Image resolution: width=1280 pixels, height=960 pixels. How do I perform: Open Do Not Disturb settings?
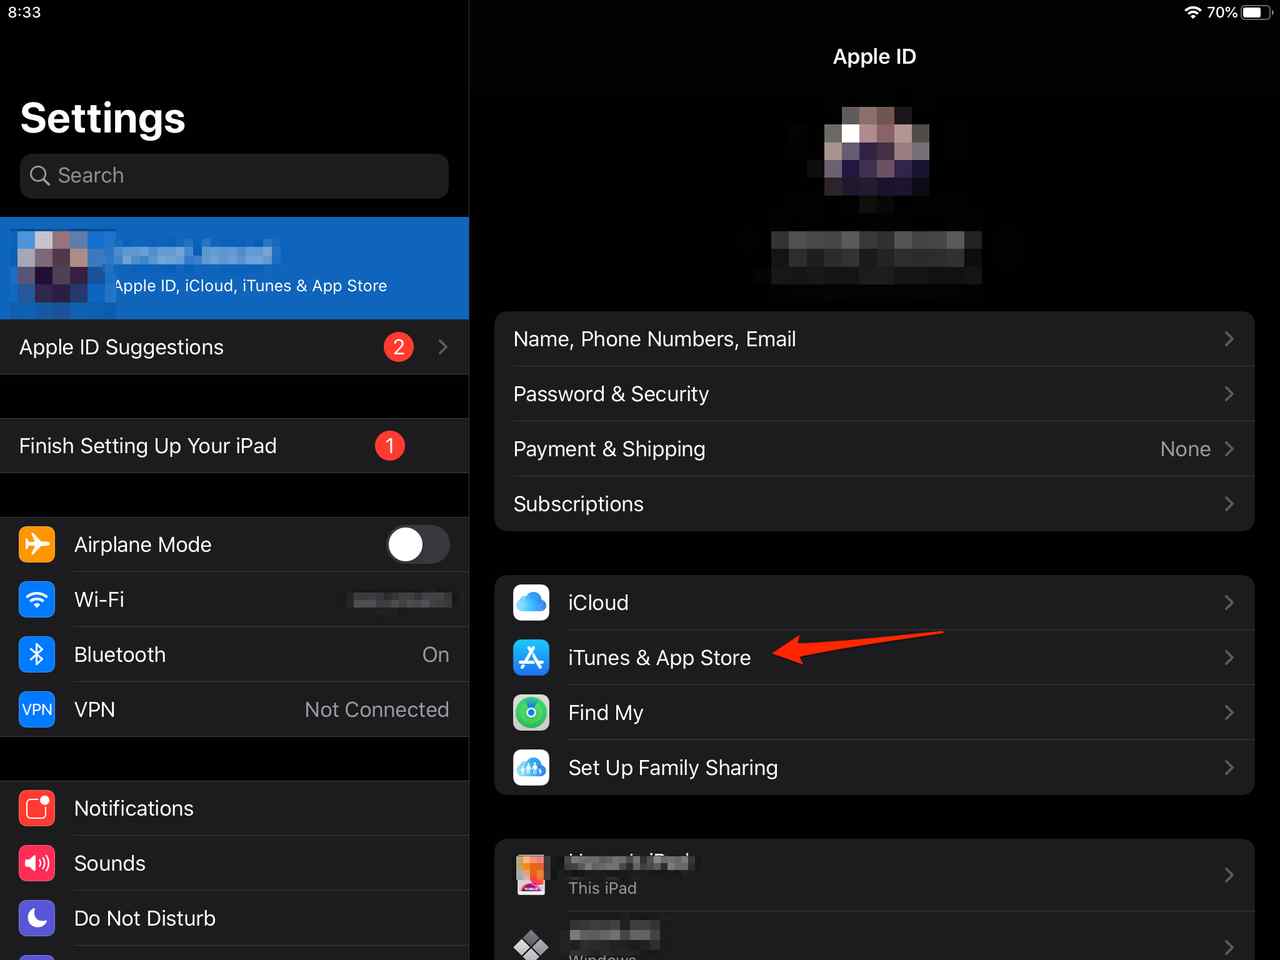coord(234,918)
